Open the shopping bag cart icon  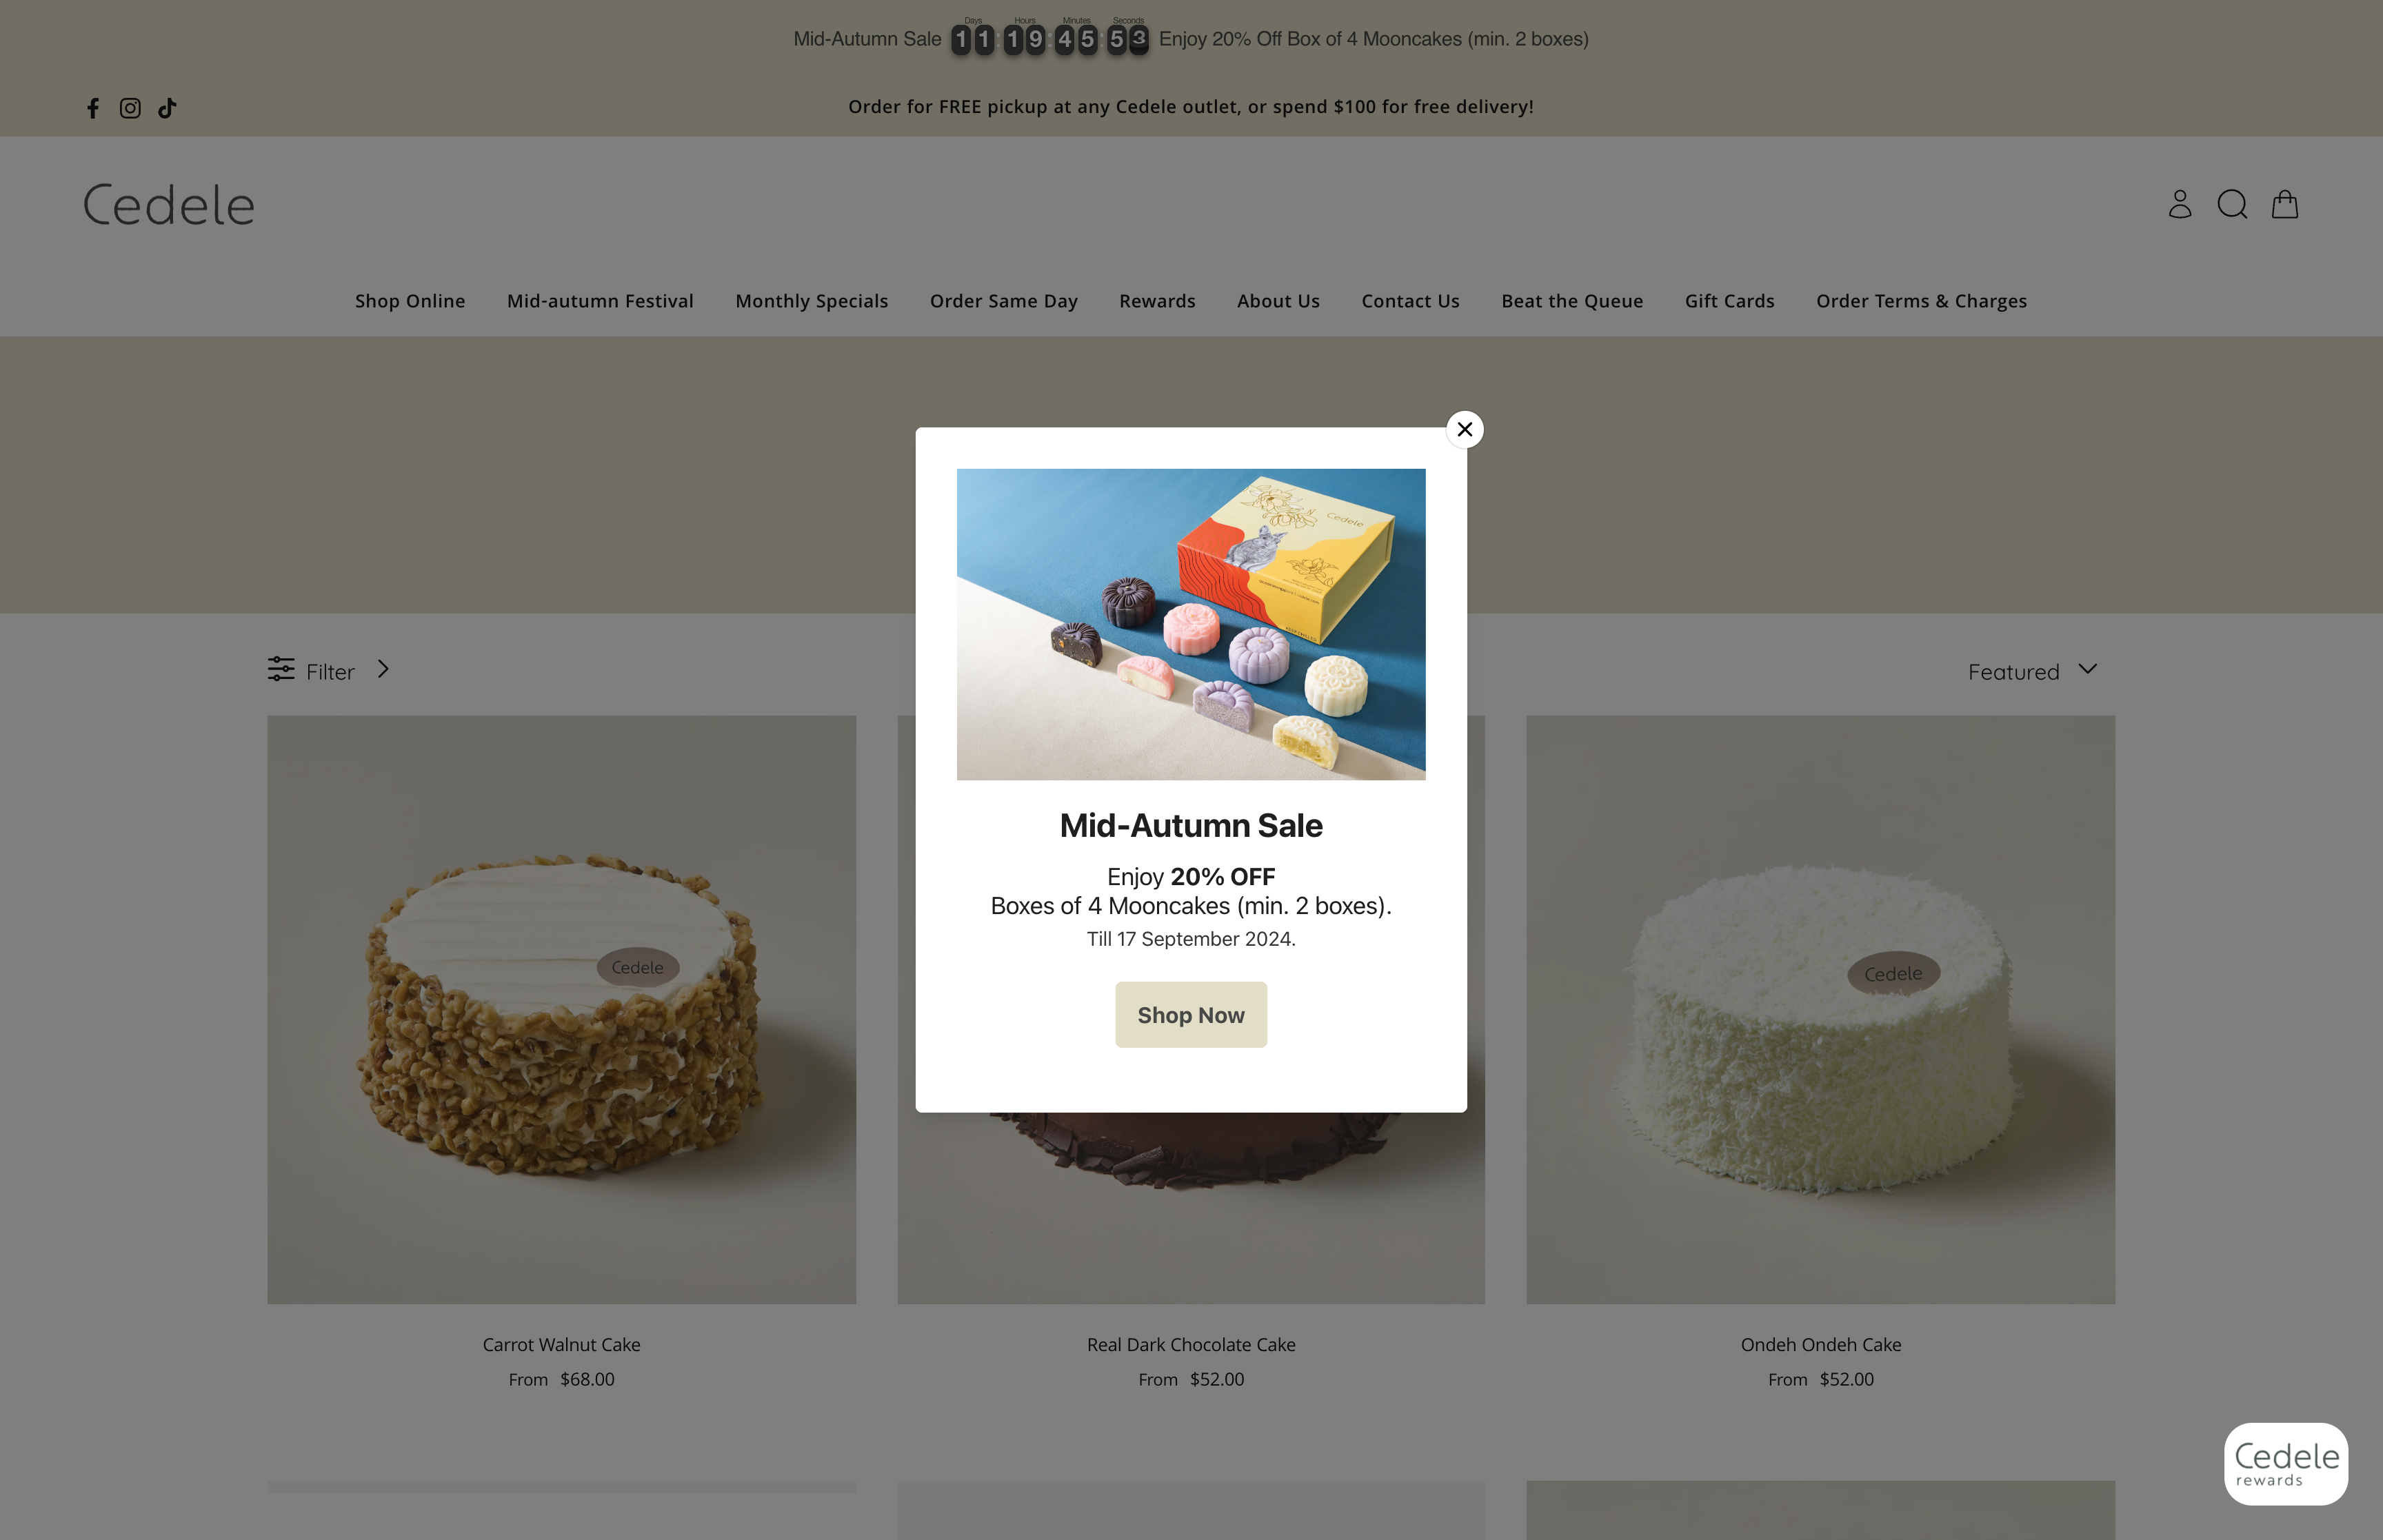pyautogui.click(x=2285, y=204)
